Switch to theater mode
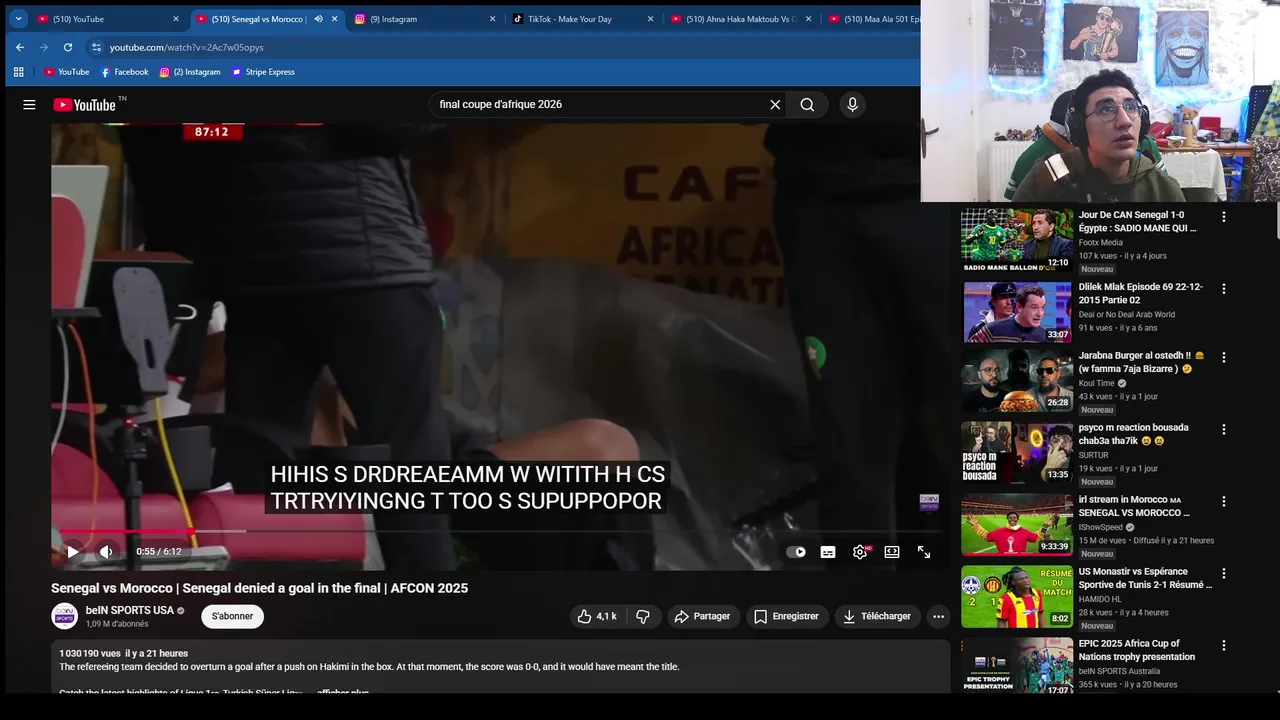The image size is (1280, 720). coord(892,552)
